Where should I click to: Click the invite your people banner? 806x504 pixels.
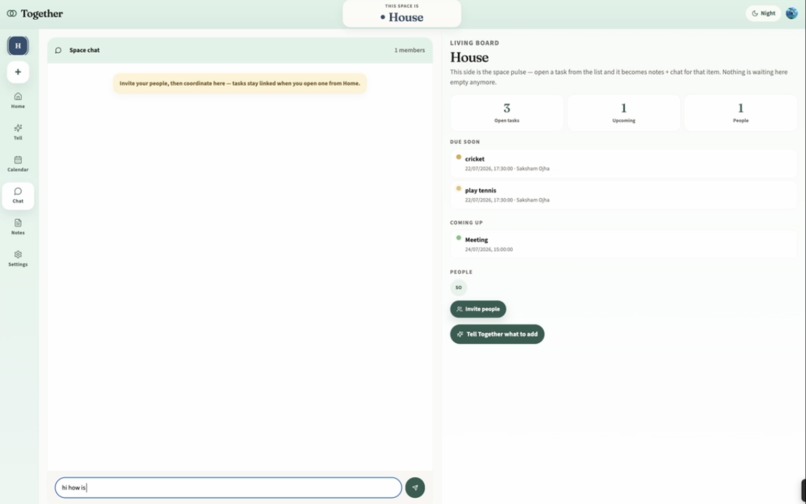240,83
